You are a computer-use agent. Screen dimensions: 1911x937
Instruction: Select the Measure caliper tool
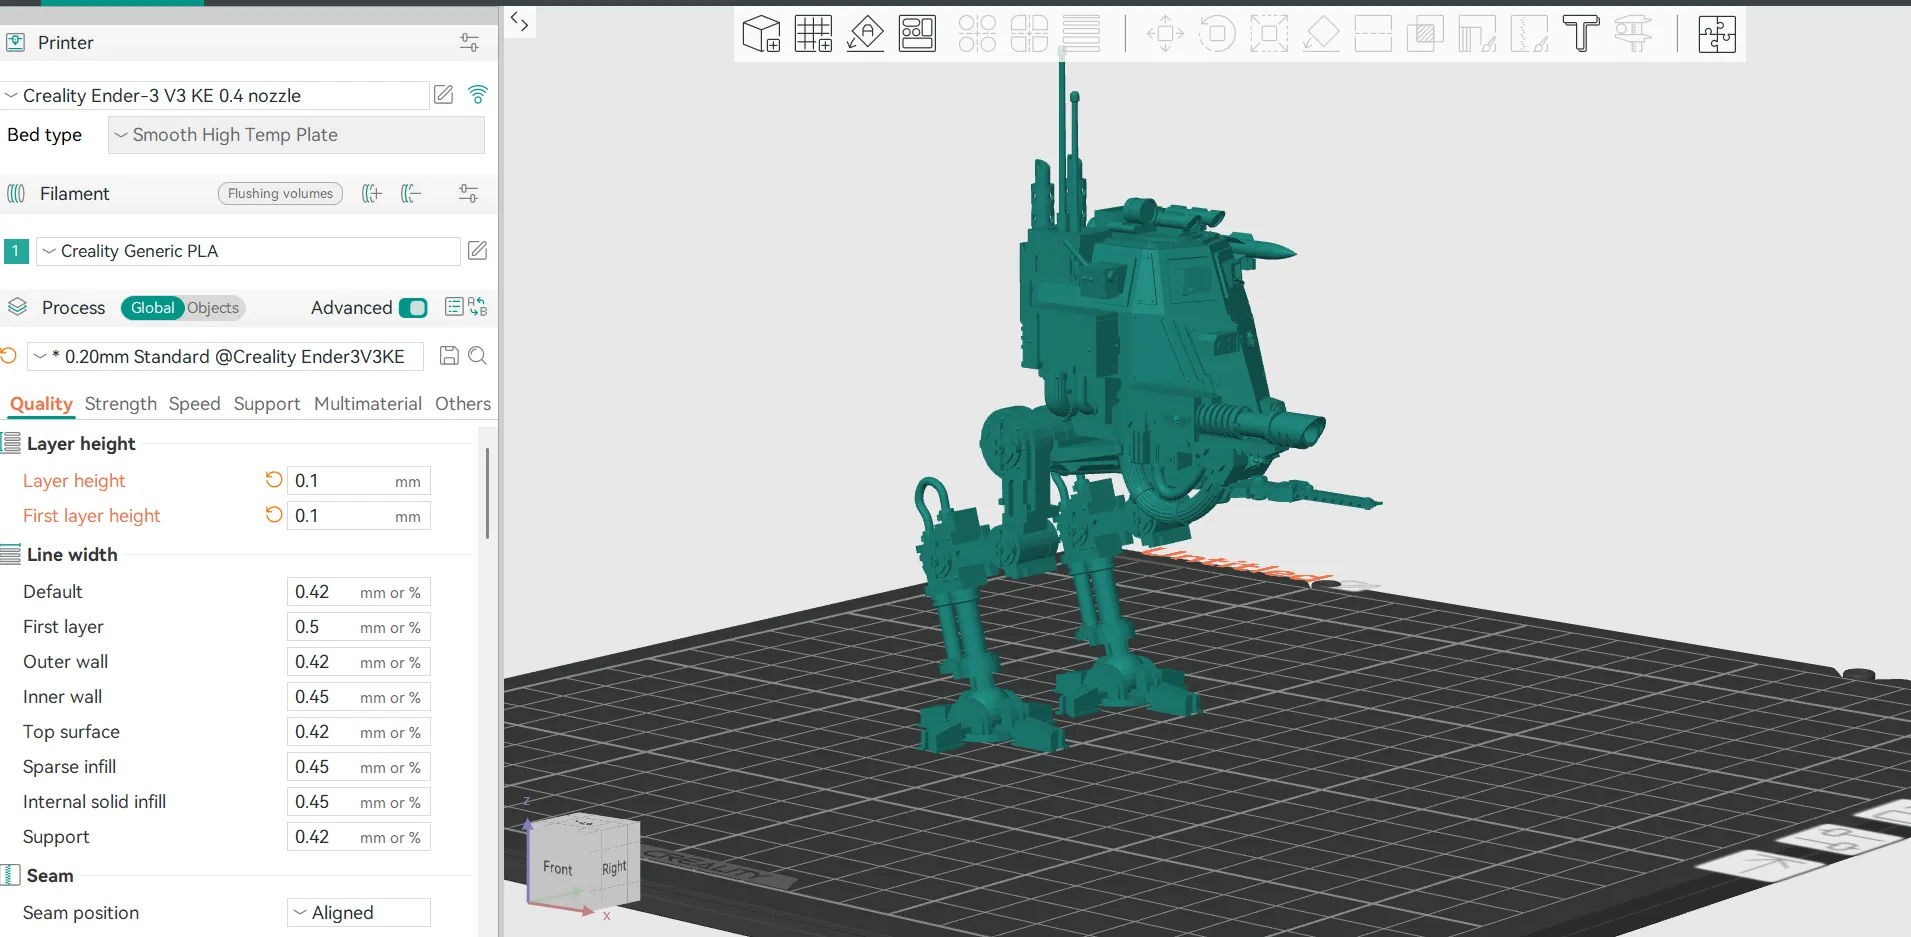[1633, 33]
